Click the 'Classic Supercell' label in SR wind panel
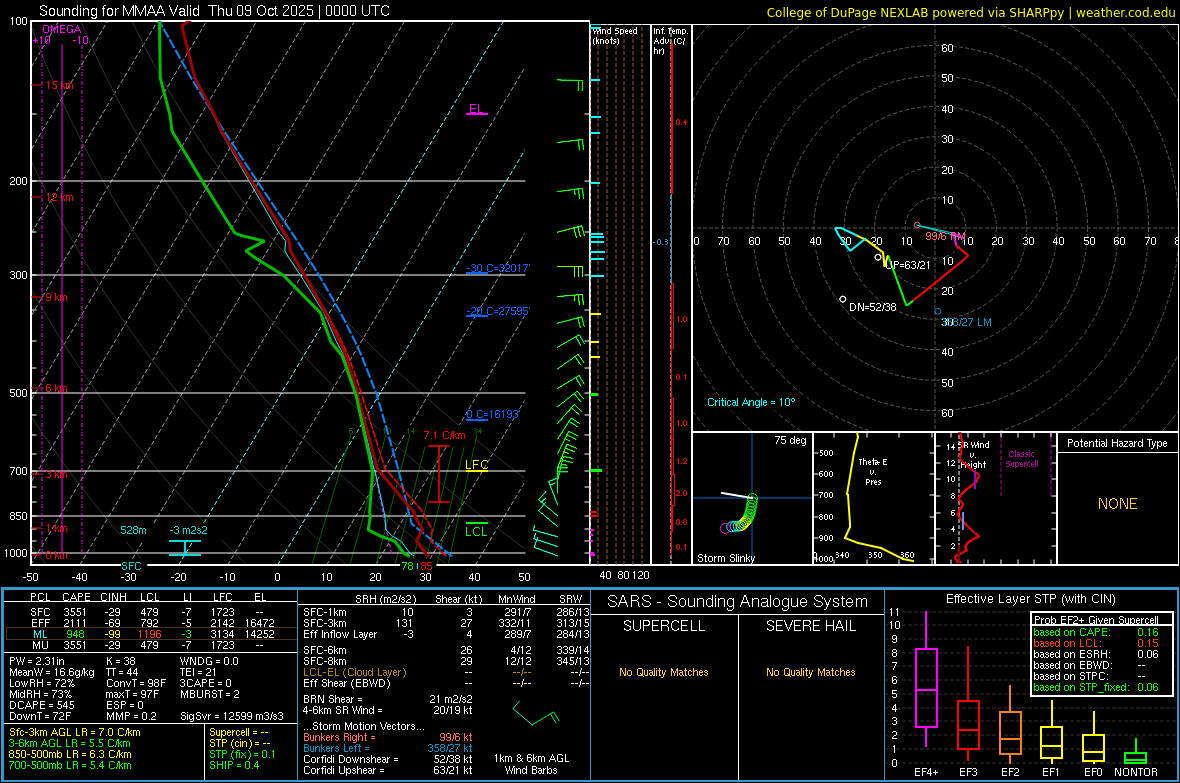 1021,459
